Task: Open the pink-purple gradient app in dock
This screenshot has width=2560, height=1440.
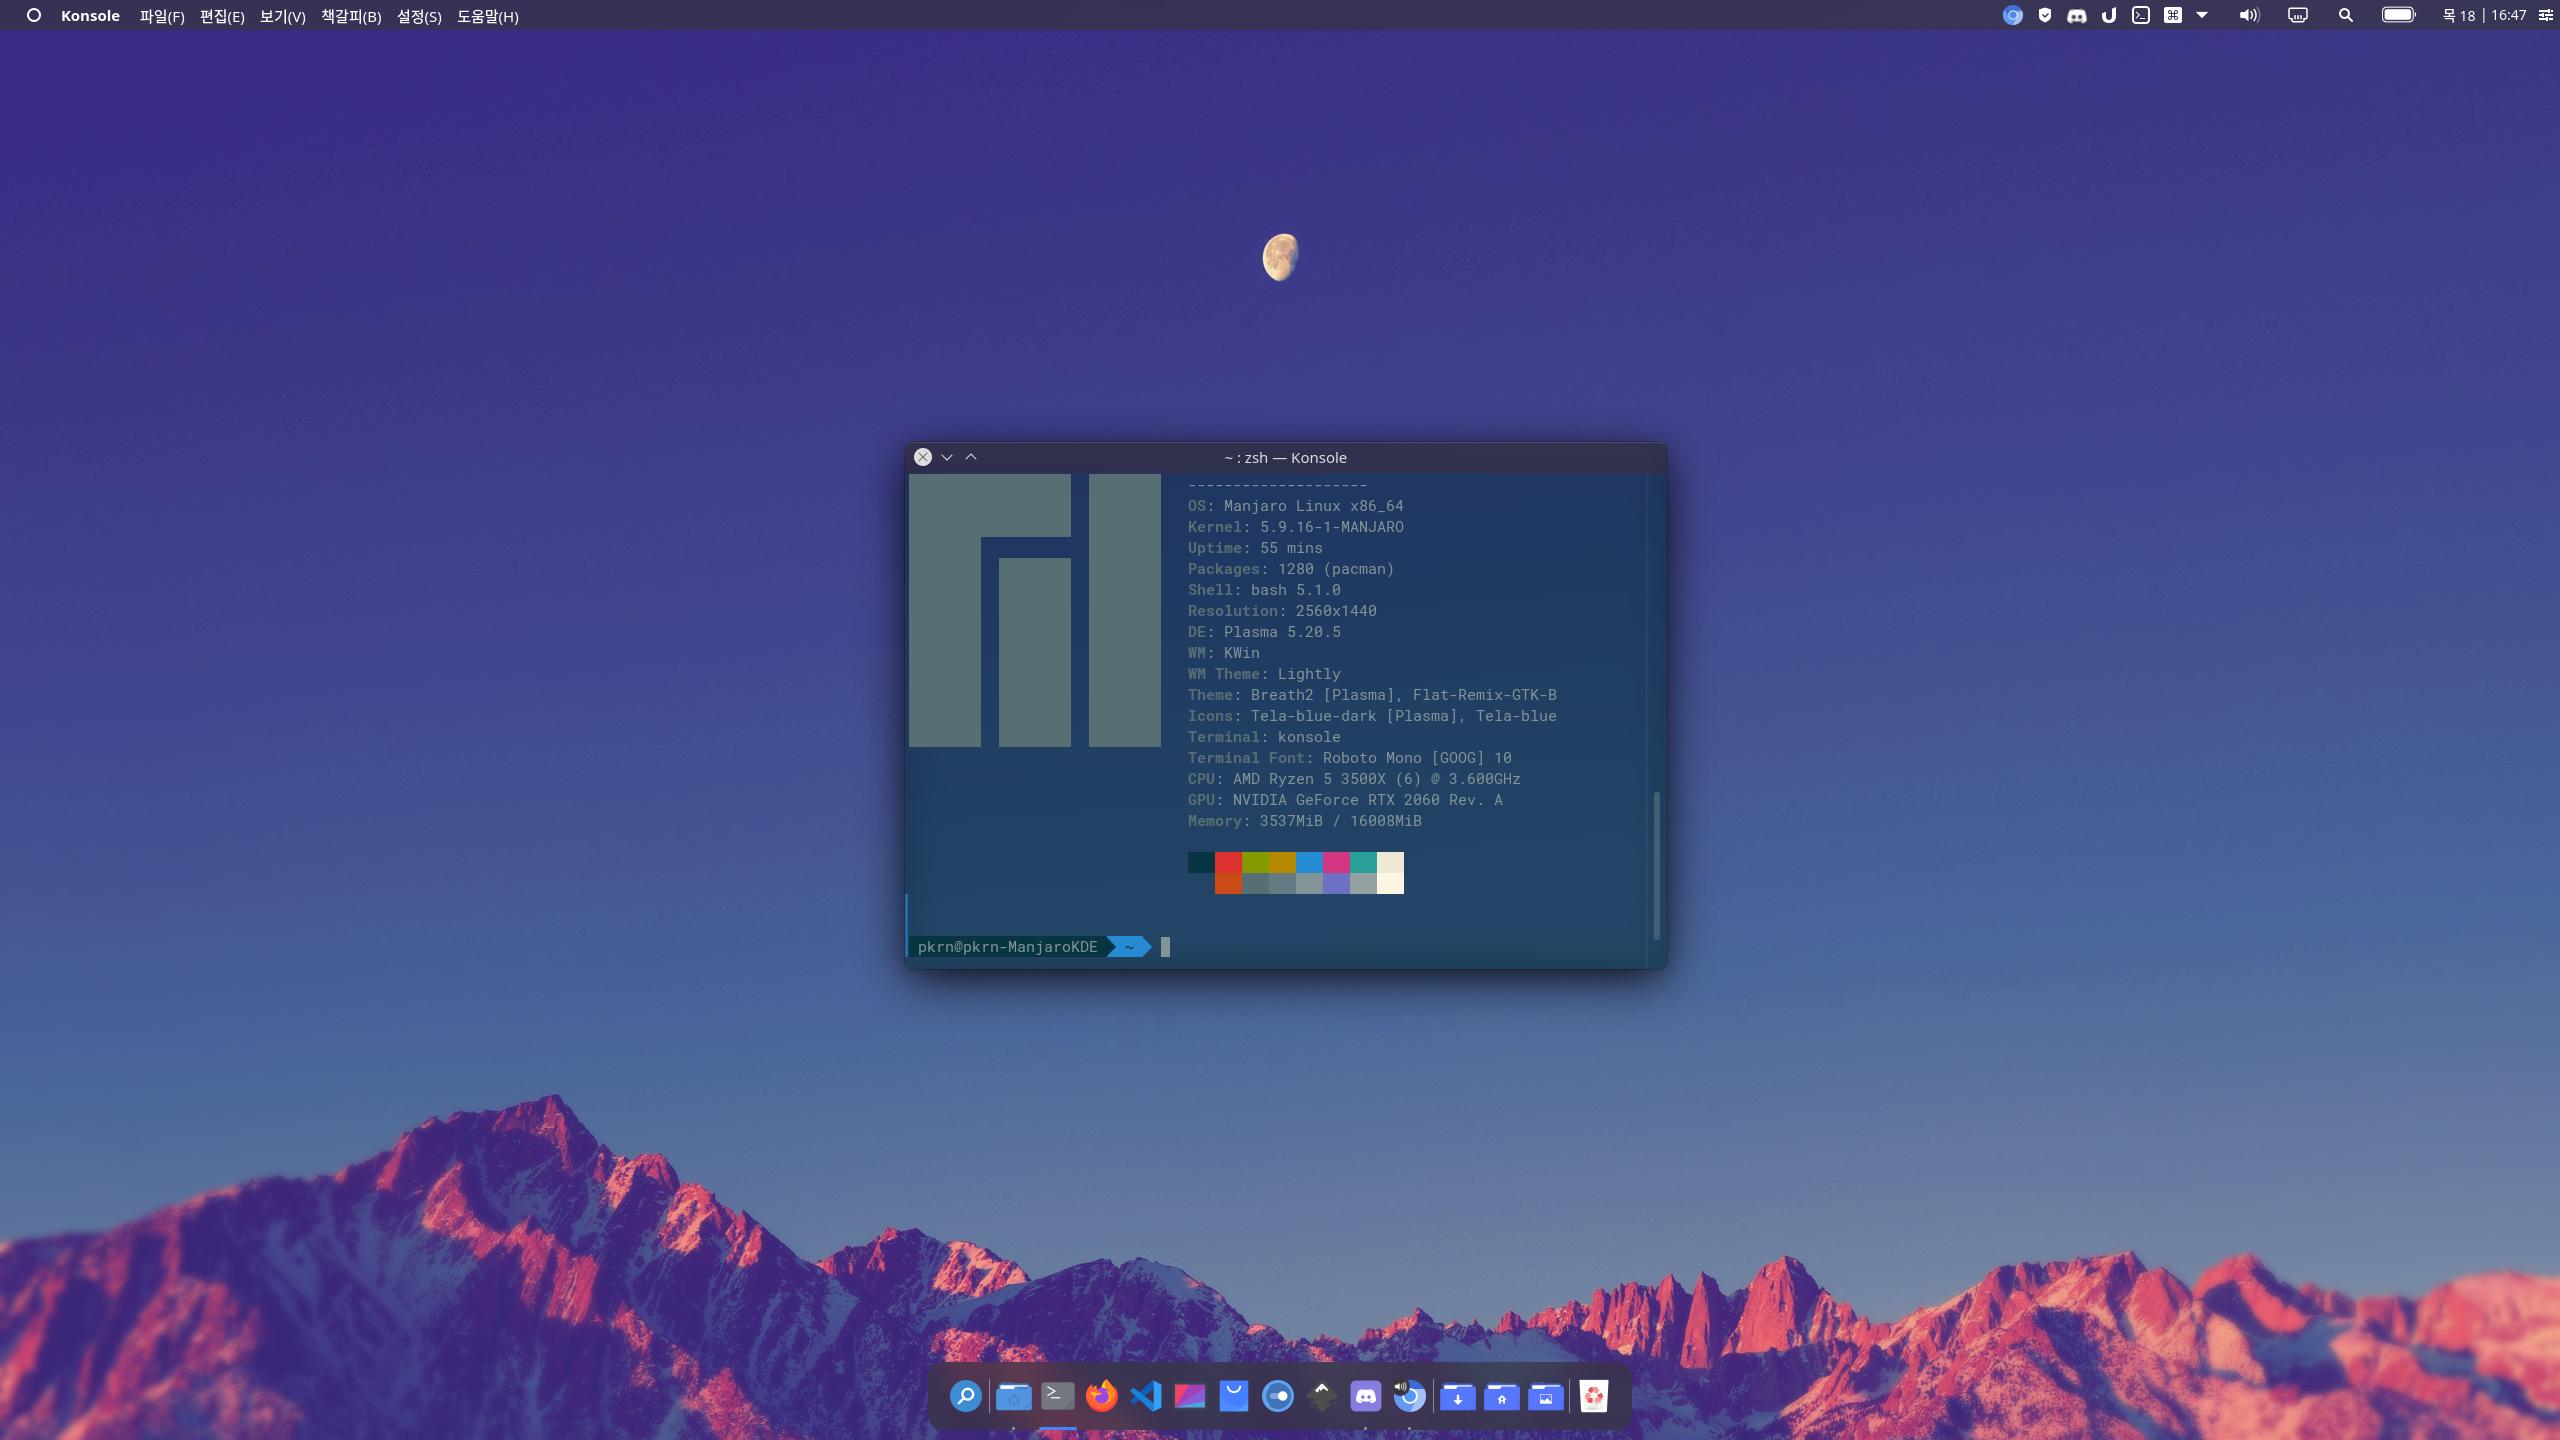Action: coord(1189,1396)
